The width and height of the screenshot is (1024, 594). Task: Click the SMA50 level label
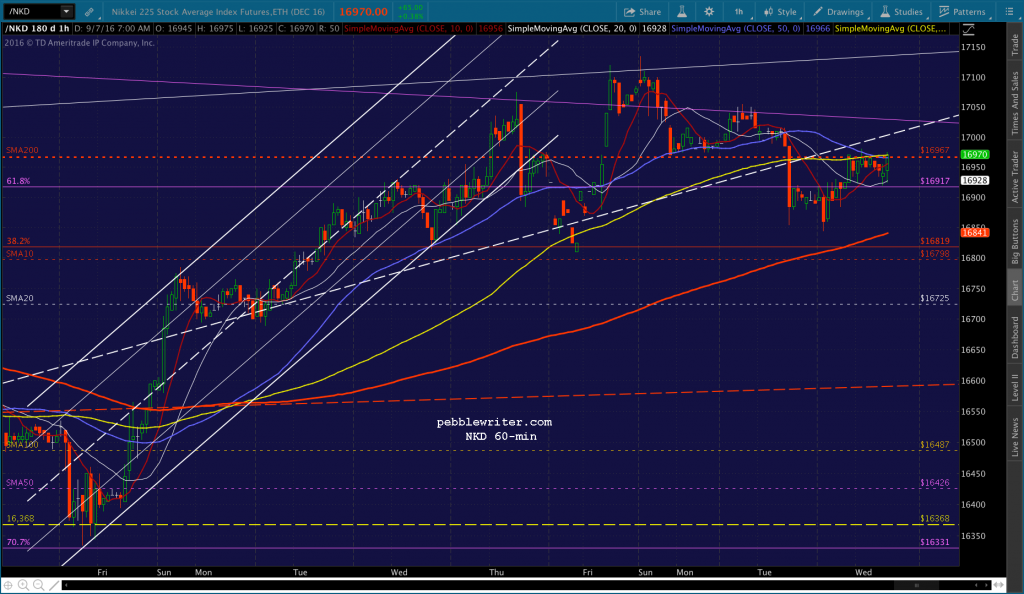tap(20, 483)
